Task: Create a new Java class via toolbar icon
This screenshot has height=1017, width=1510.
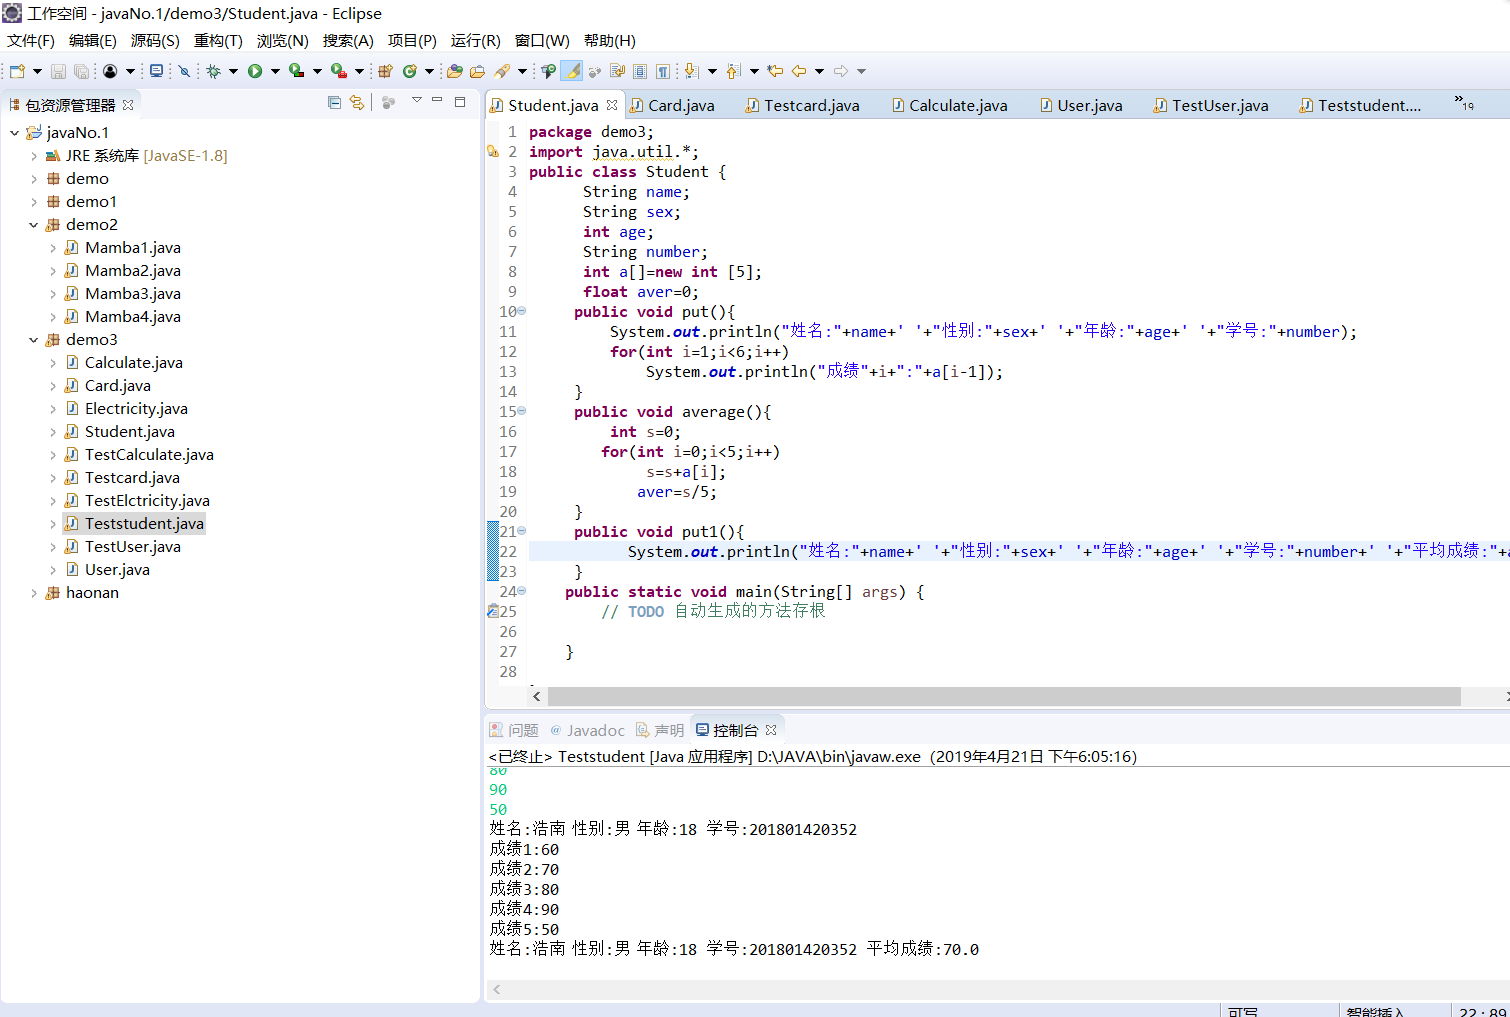Action: tap(409, 71)
